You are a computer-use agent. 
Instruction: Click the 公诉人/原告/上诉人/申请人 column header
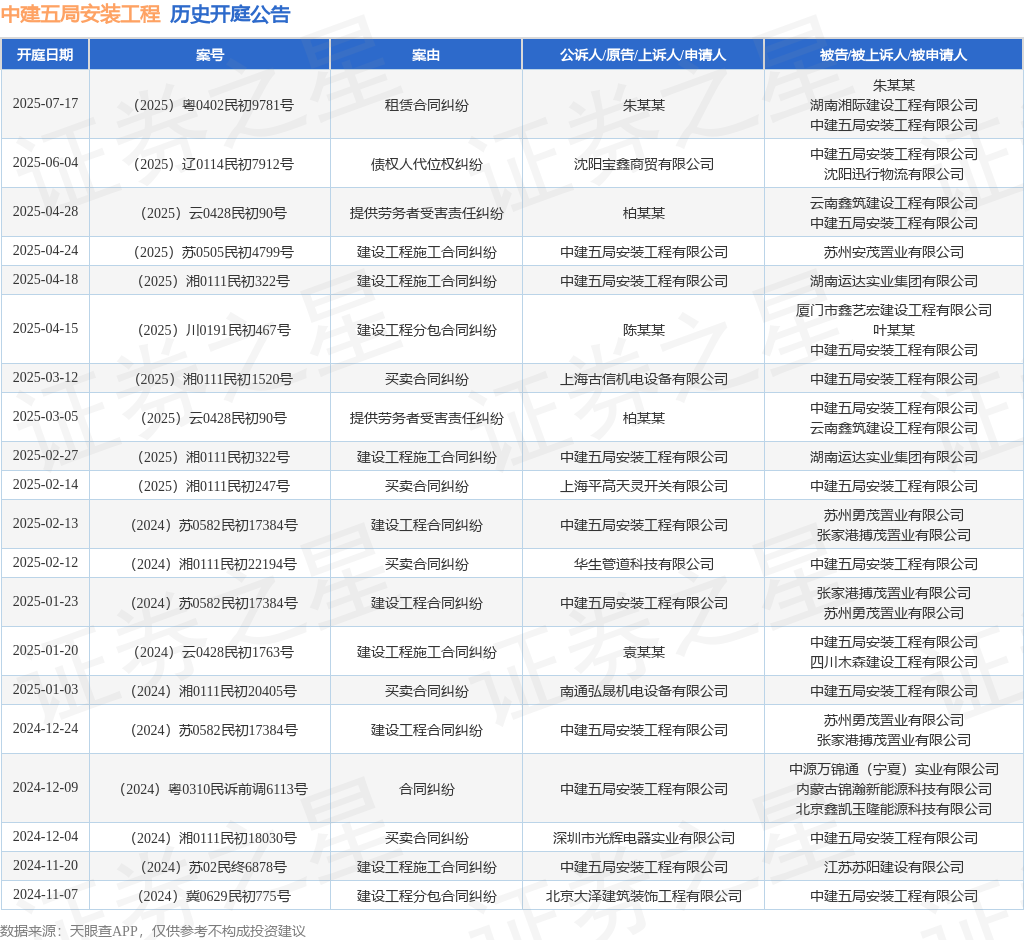coord(643,55)
